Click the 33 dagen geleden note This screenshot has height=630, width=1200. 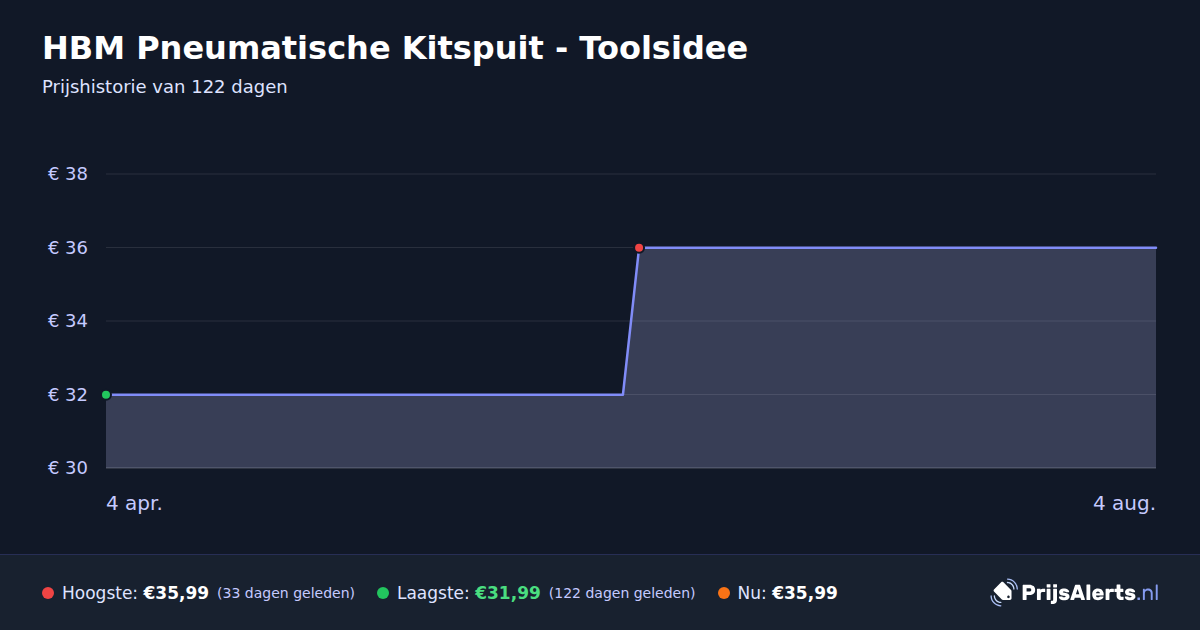click(x=286, y=593)
